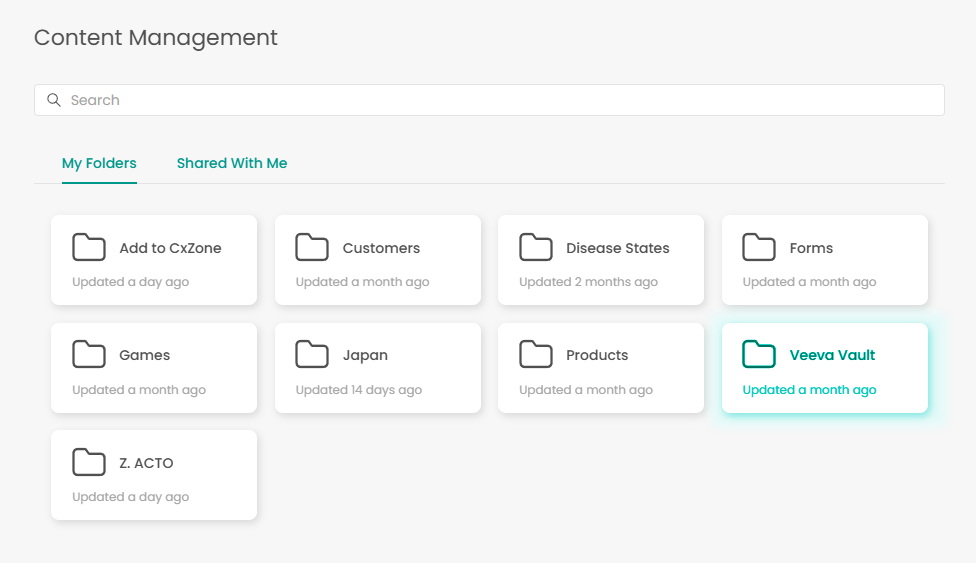The width and height of the screenshot is (976, 563).
Task: Click the Disease States folder icon
Action: (536, 247)
